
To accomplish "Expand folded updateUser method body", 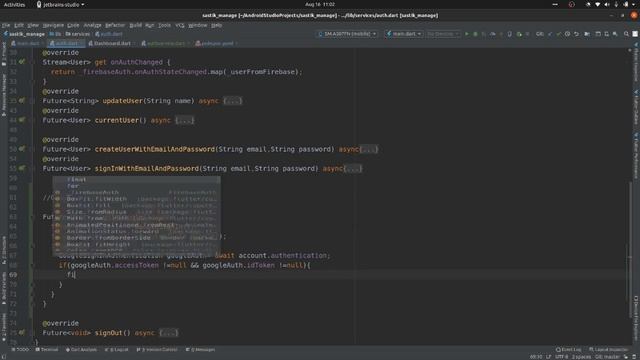I will coord(233,101).
